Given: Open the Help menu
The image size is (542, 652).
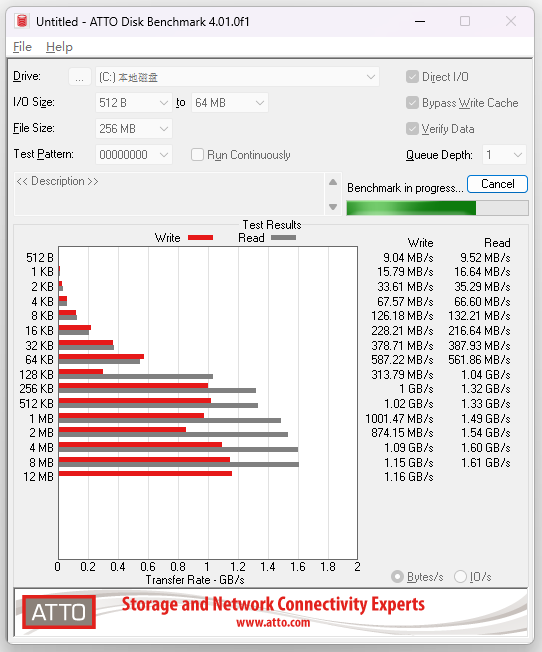Looking at the screenshot, I should click(x=59, y=47).
